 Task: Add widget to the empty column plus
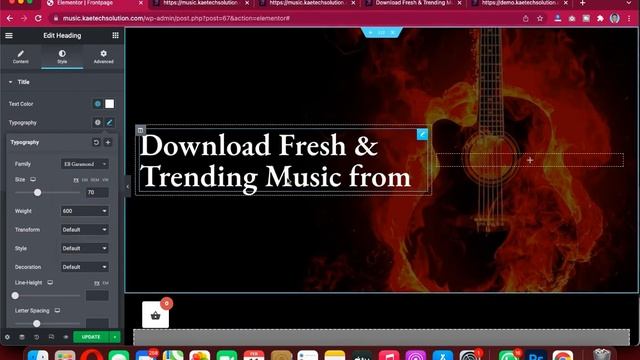pyautogui.click(x=530, y=160)
